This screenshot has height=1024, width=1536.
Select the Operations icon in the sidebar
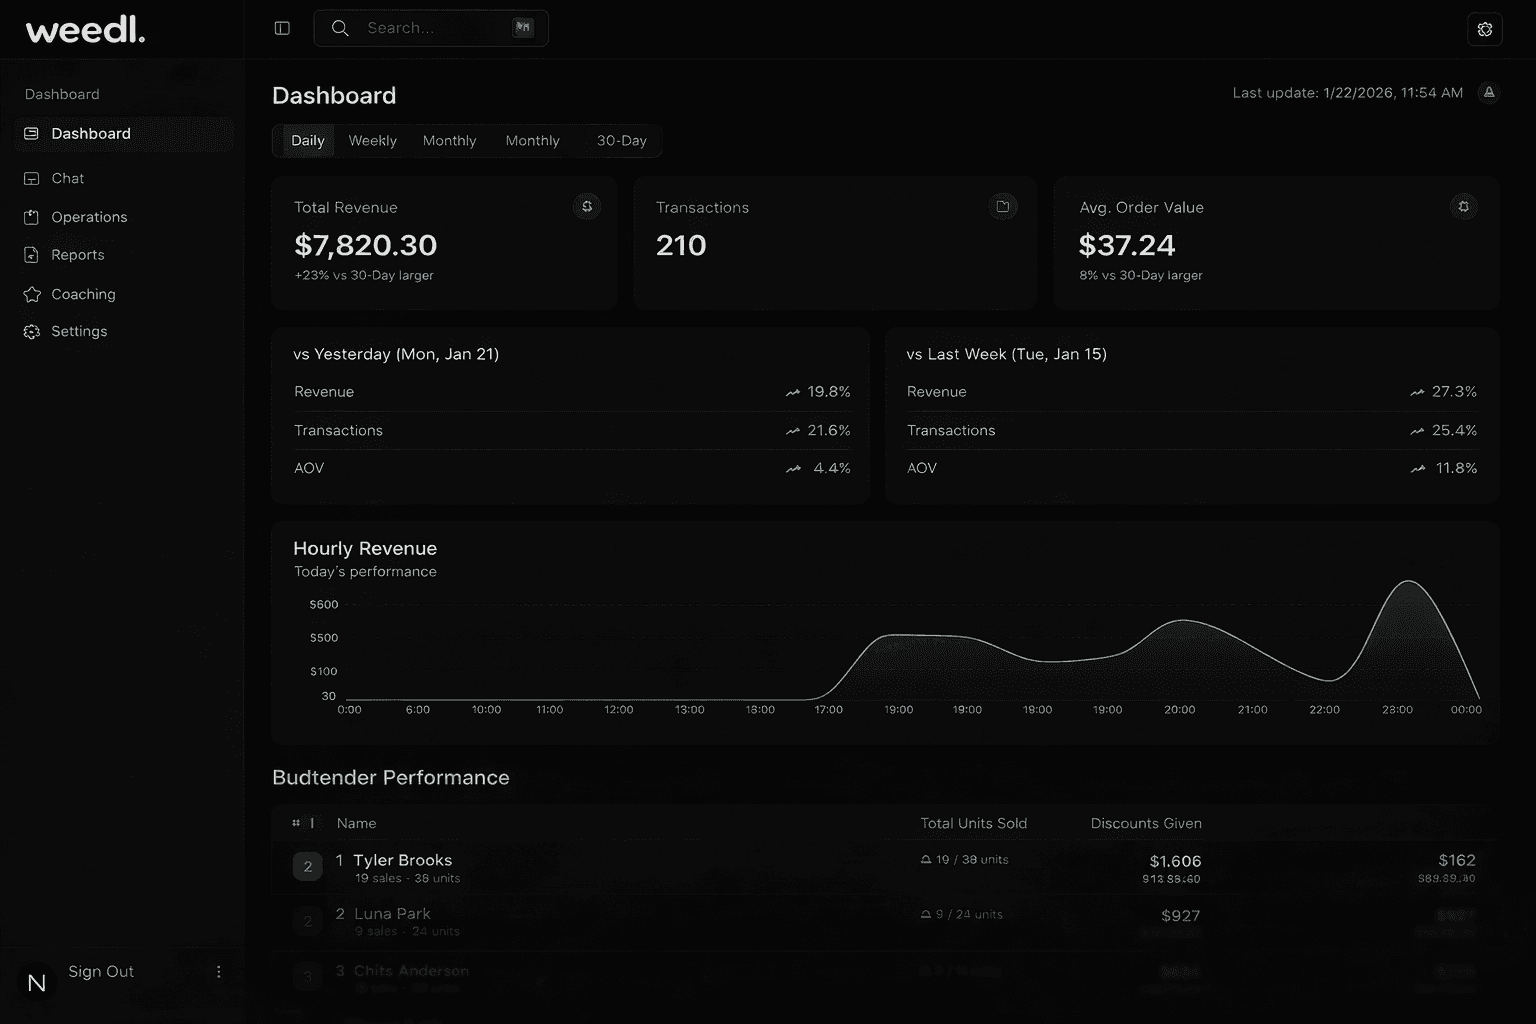point(32,217)
